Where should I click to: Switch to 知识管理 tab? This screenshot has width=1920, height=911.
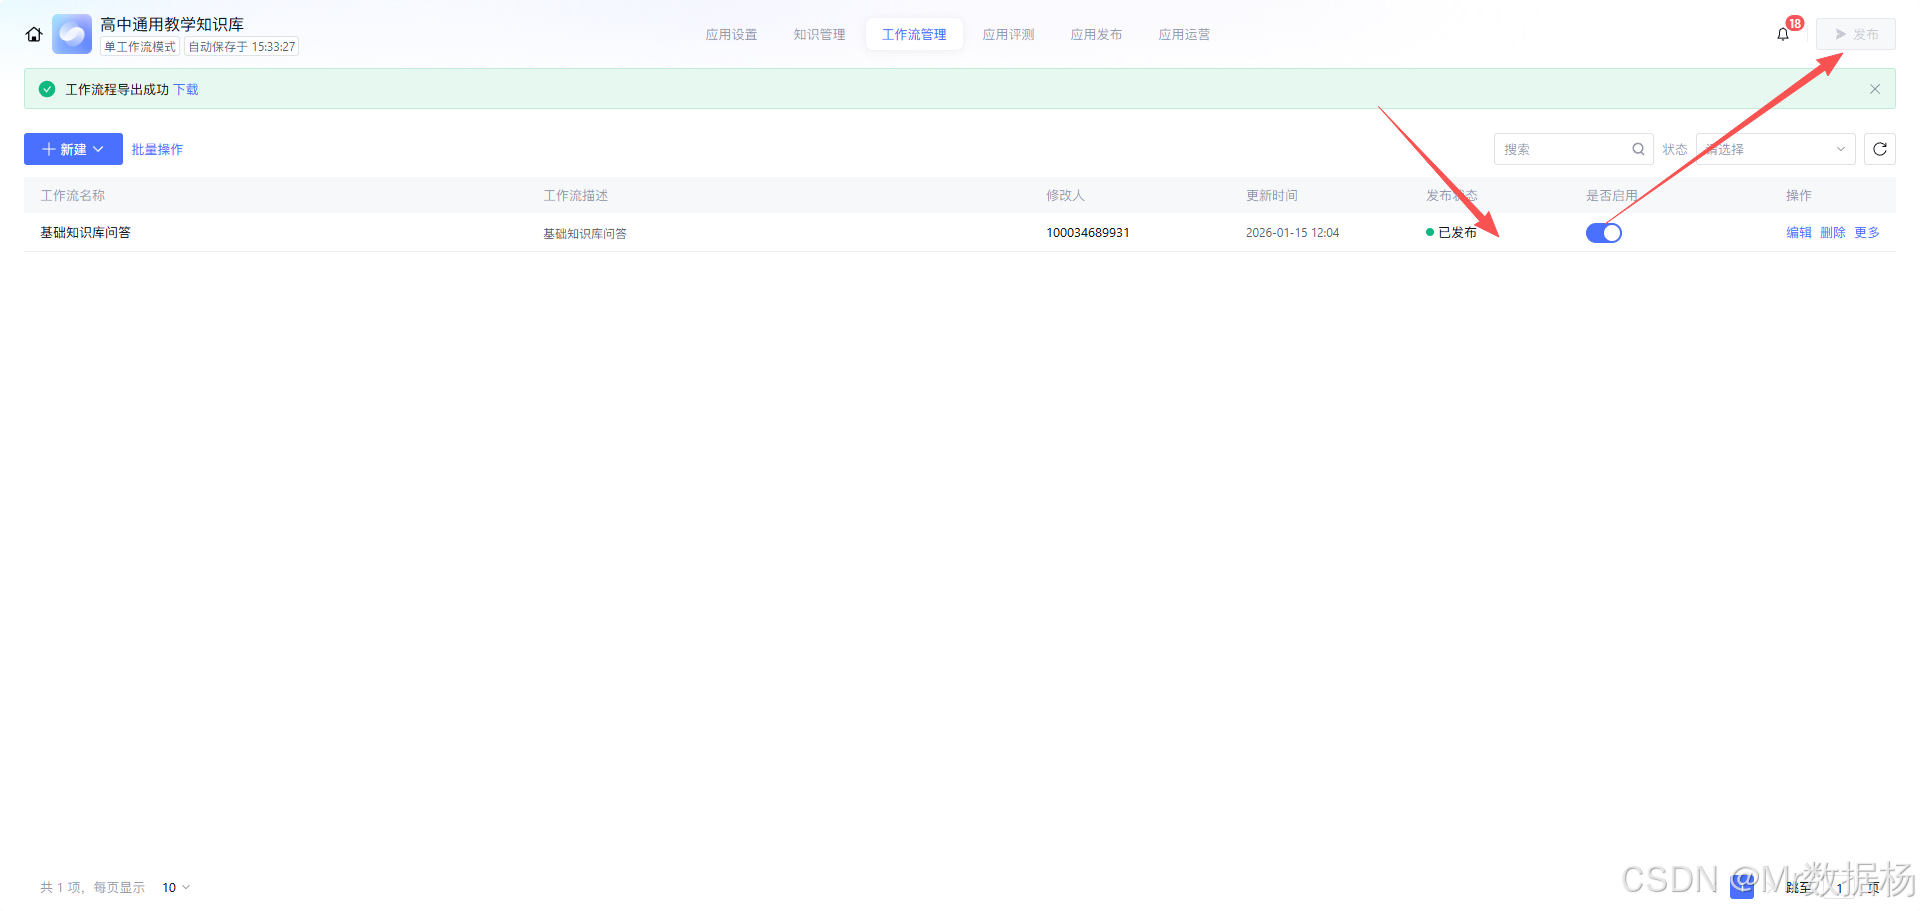[819, 34]
